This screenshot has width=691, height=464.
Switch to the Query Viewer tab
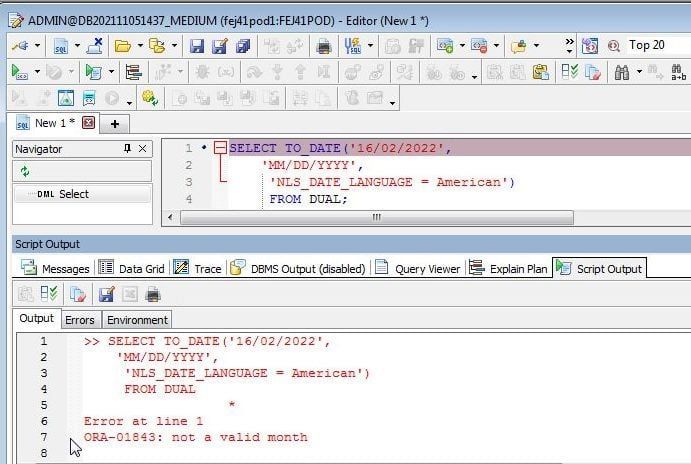(x=417, y=268)
